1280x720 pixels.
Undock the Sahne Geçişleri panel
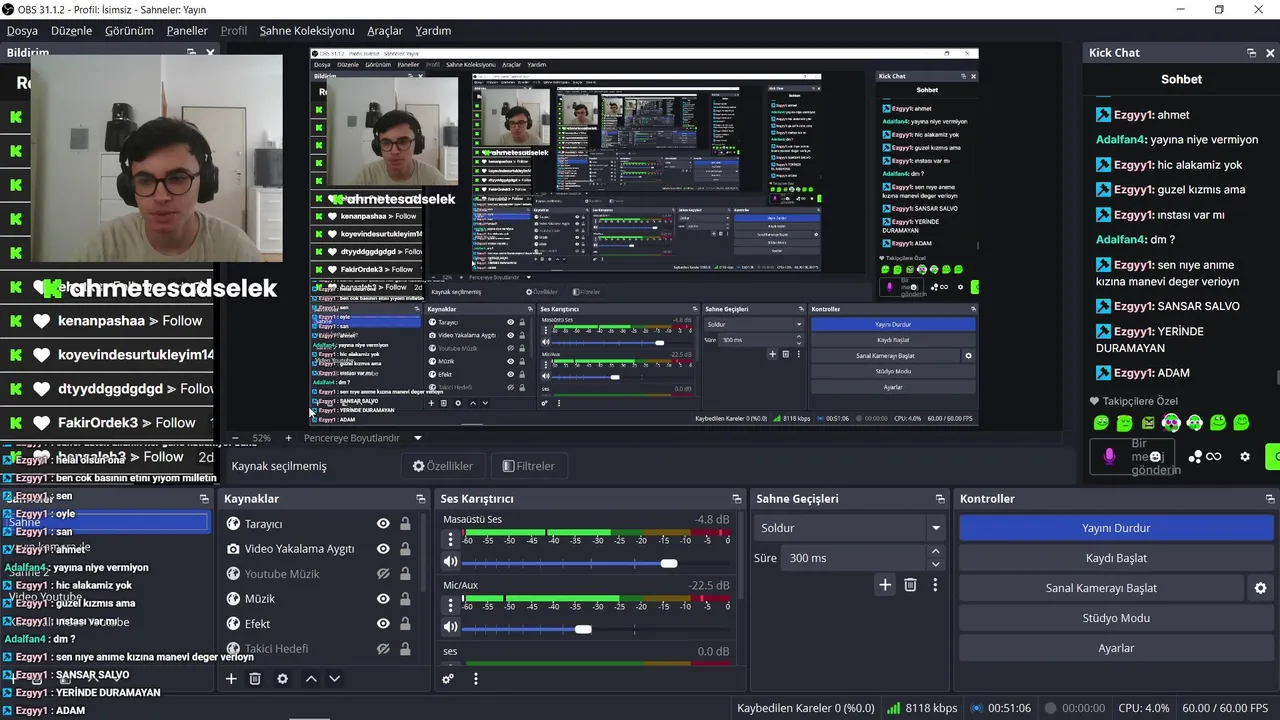coord(941,499)
